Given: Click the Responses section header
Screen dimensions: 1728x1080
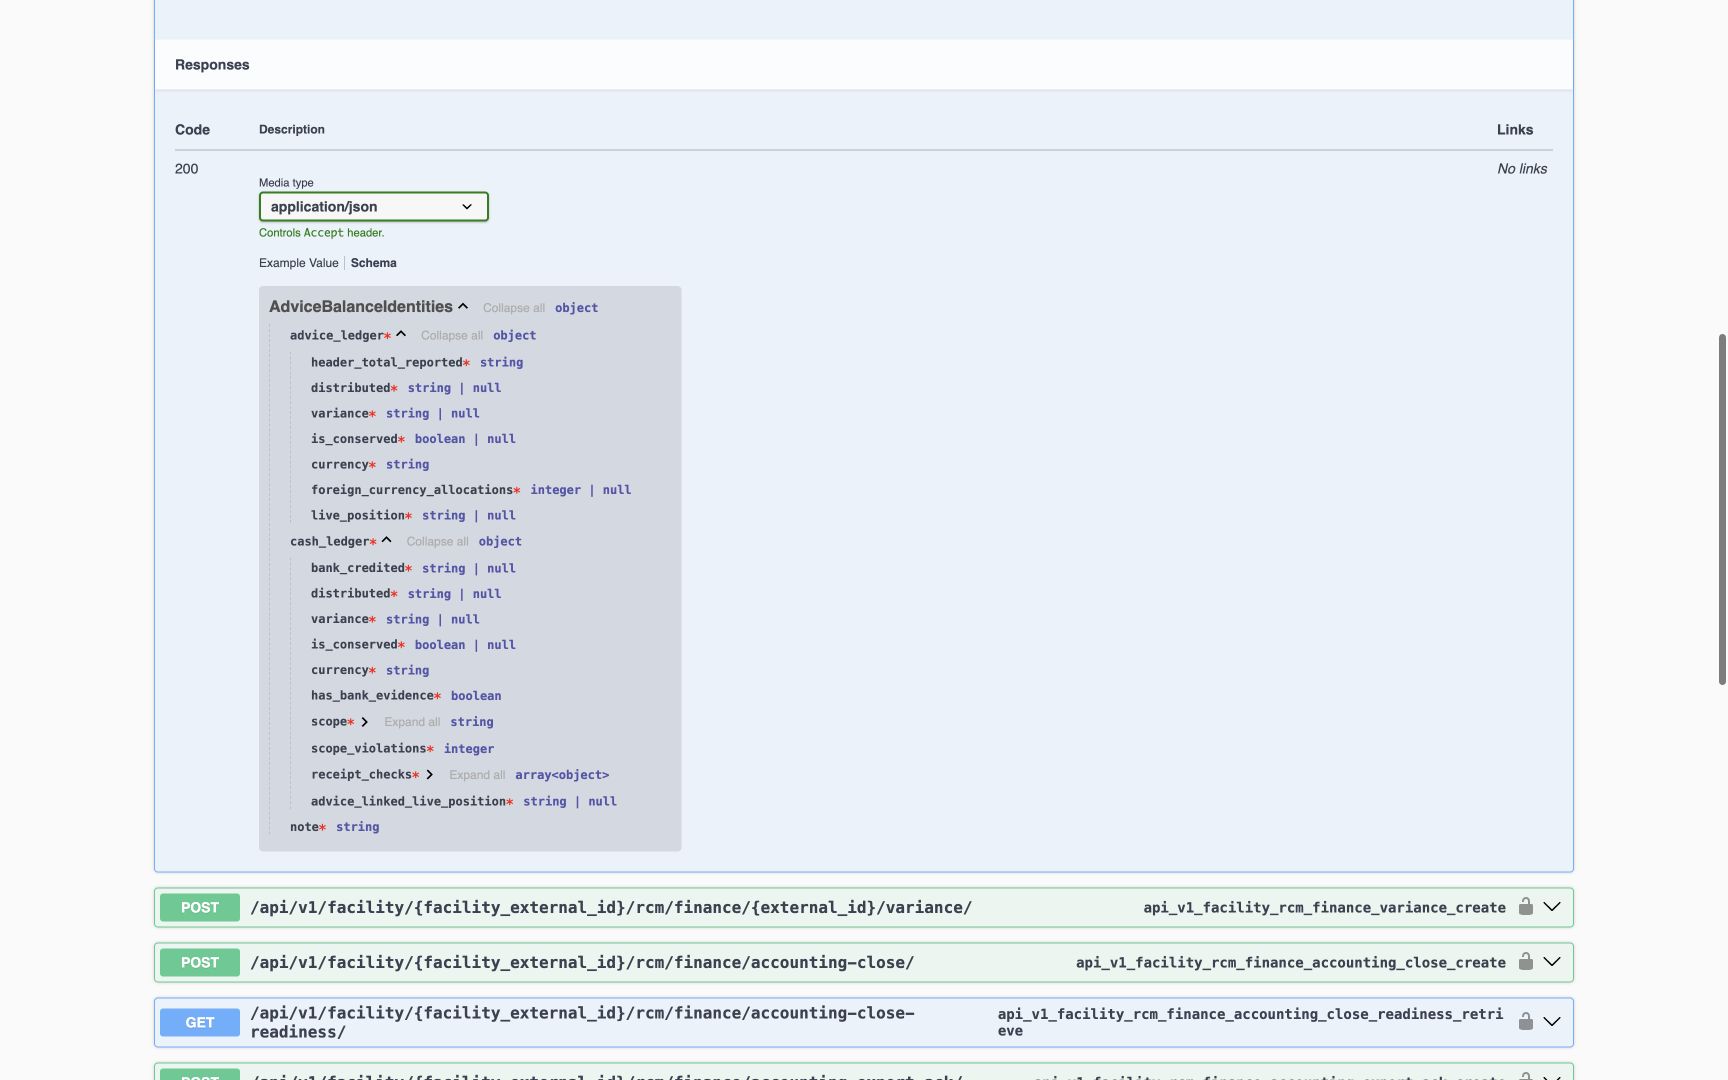Looking at the screenshot, I should (212, 65).
